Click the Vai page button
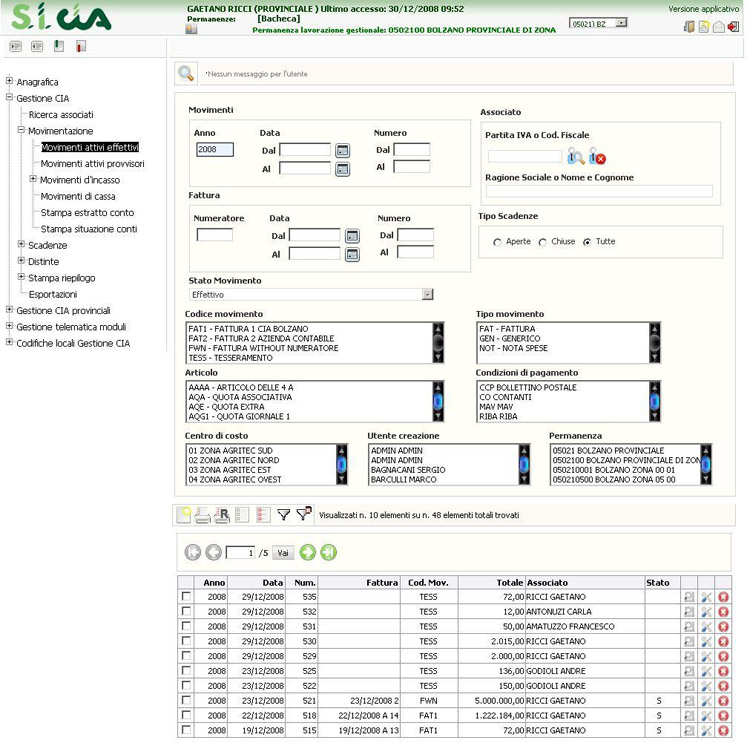The image size is (750, 743). (283, 553)
